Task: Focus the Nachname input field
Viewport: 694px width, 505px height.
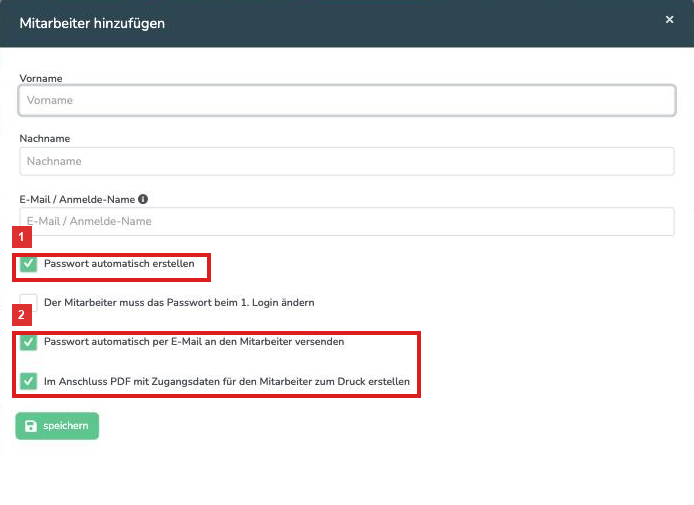Action: (347, 161)
